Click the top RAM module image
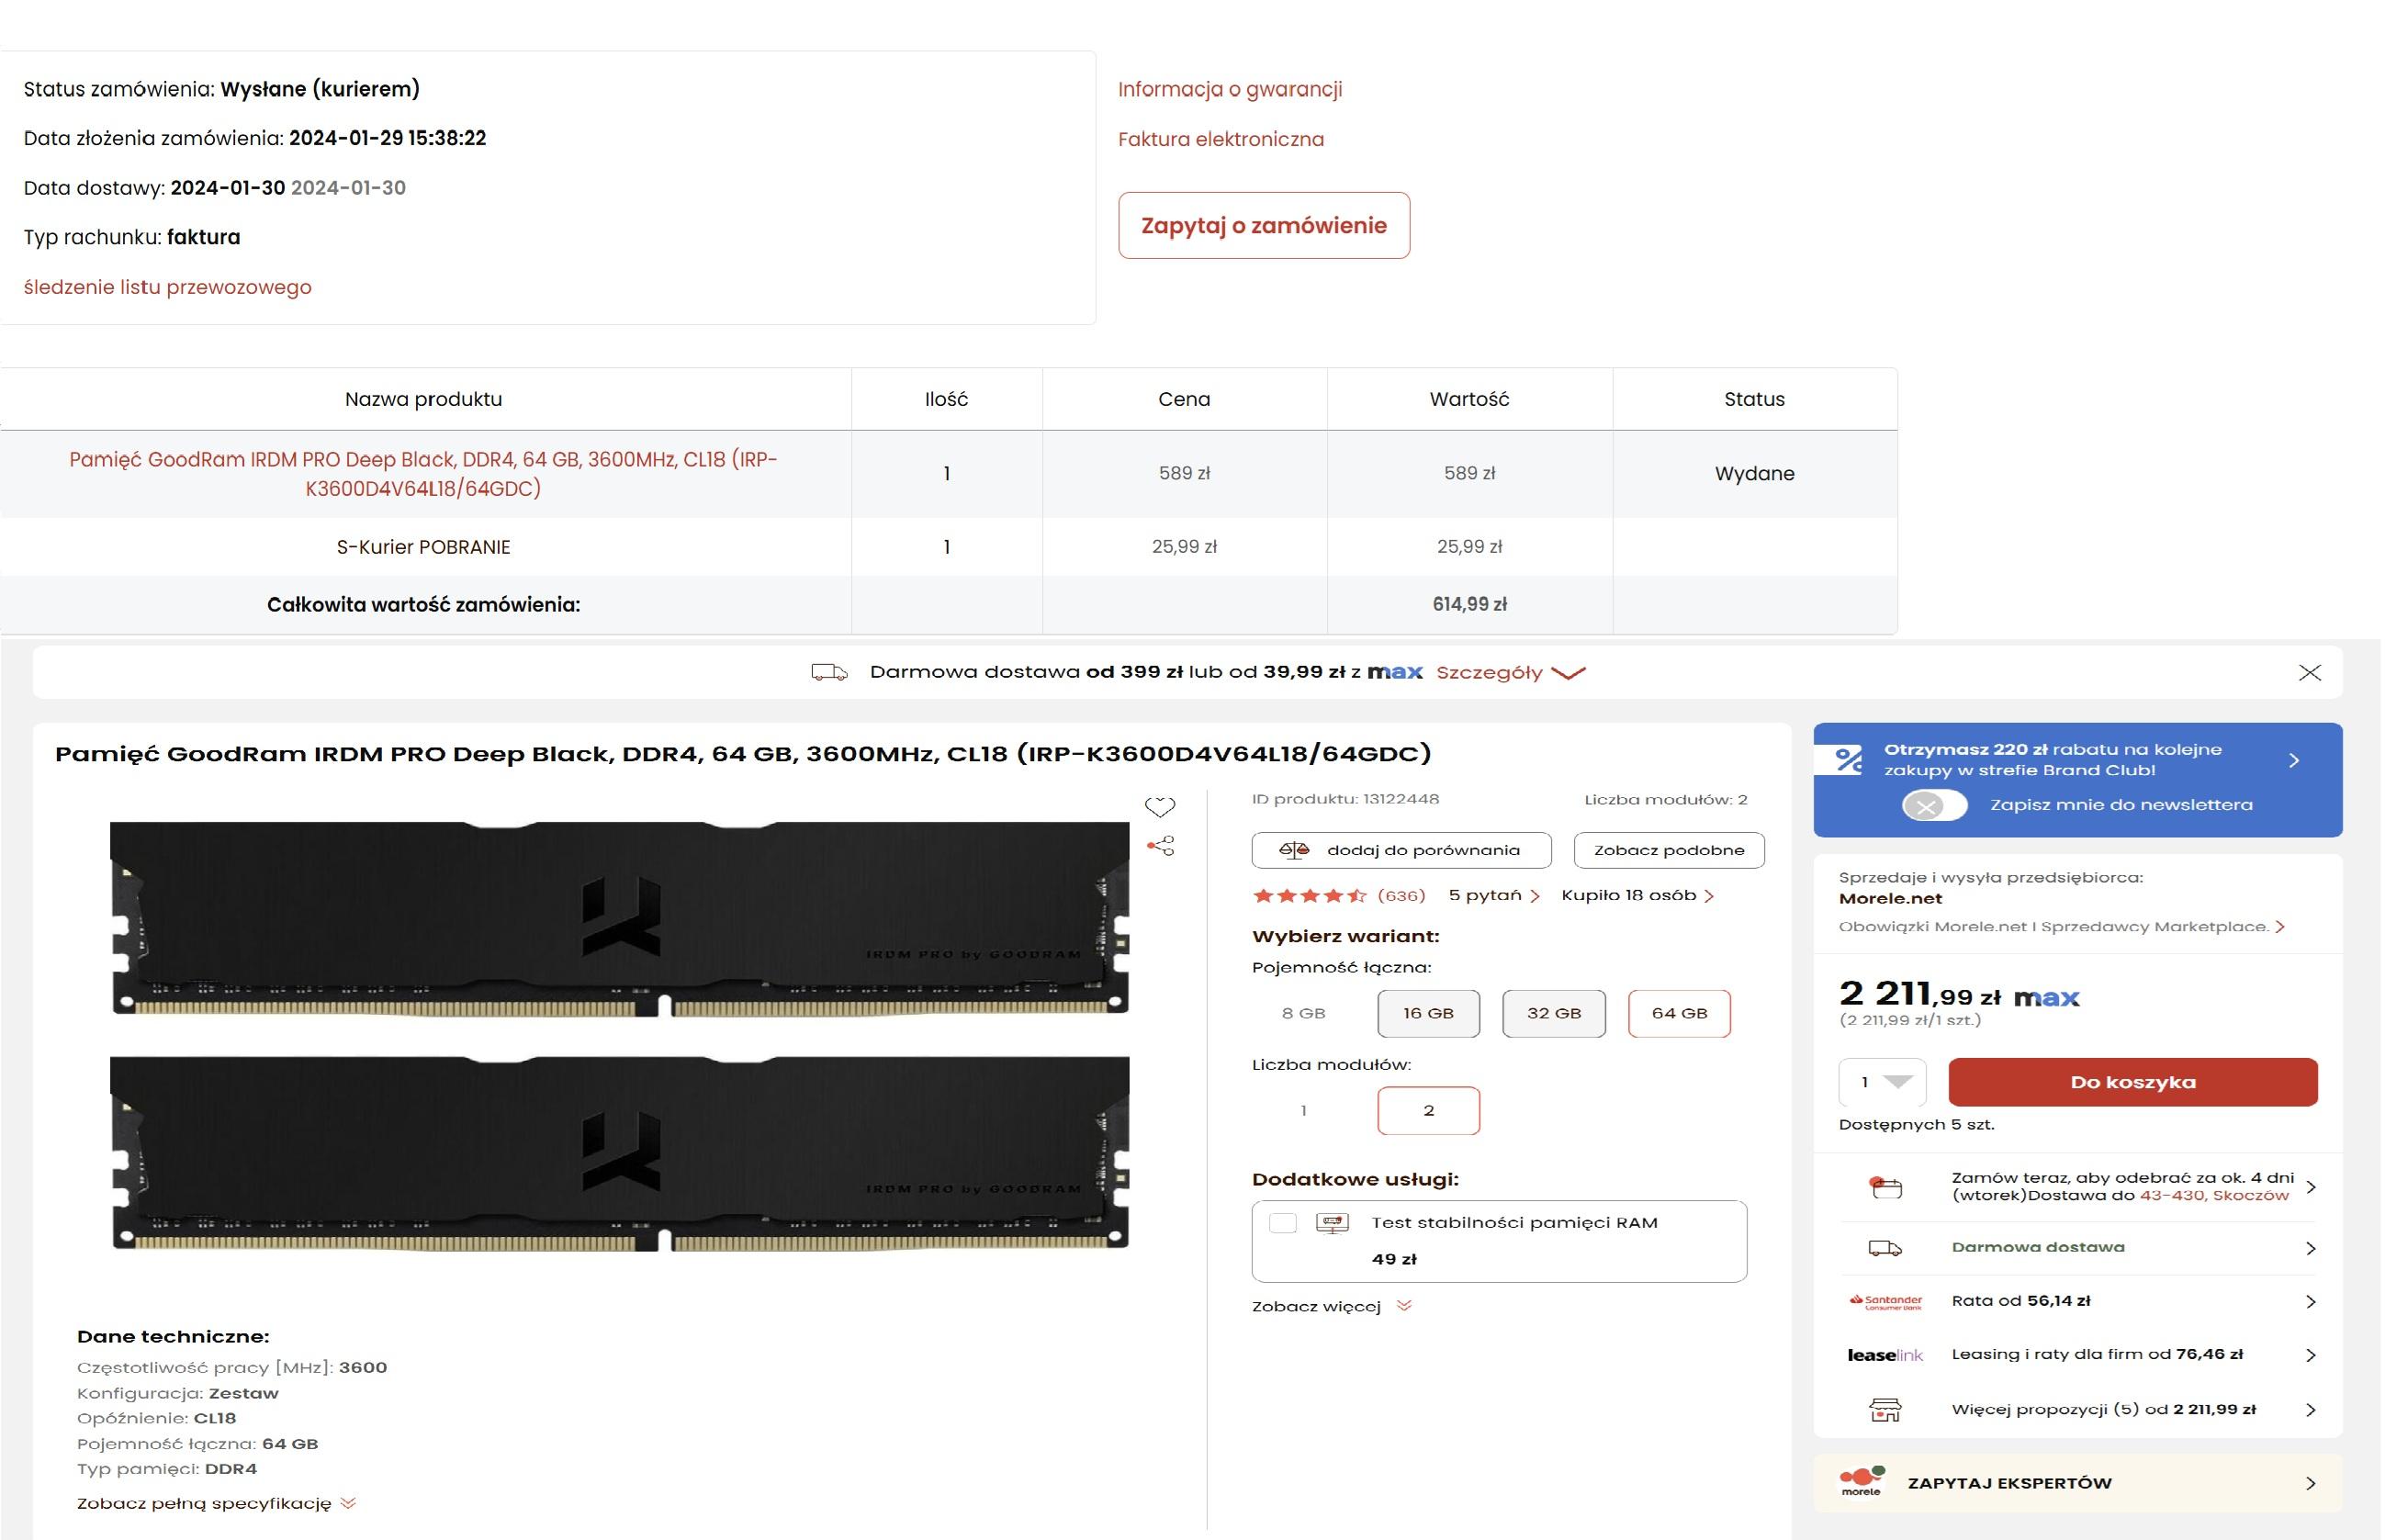Viewport: 2385px width, 1540px height. click(620, 918)
